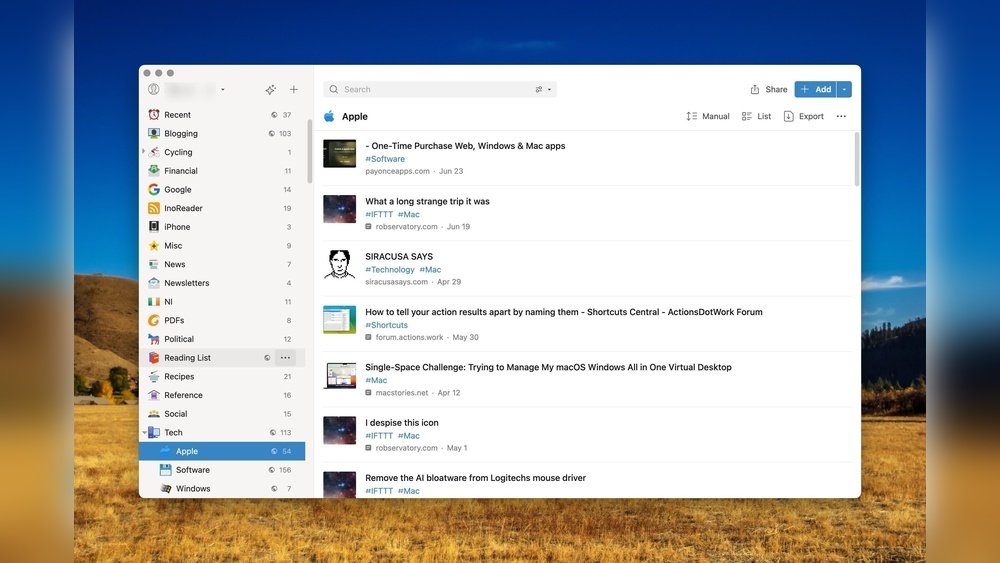
Task: Click the #Shortcuts tag
Action: pyautogui.click(x=386, y=325)
